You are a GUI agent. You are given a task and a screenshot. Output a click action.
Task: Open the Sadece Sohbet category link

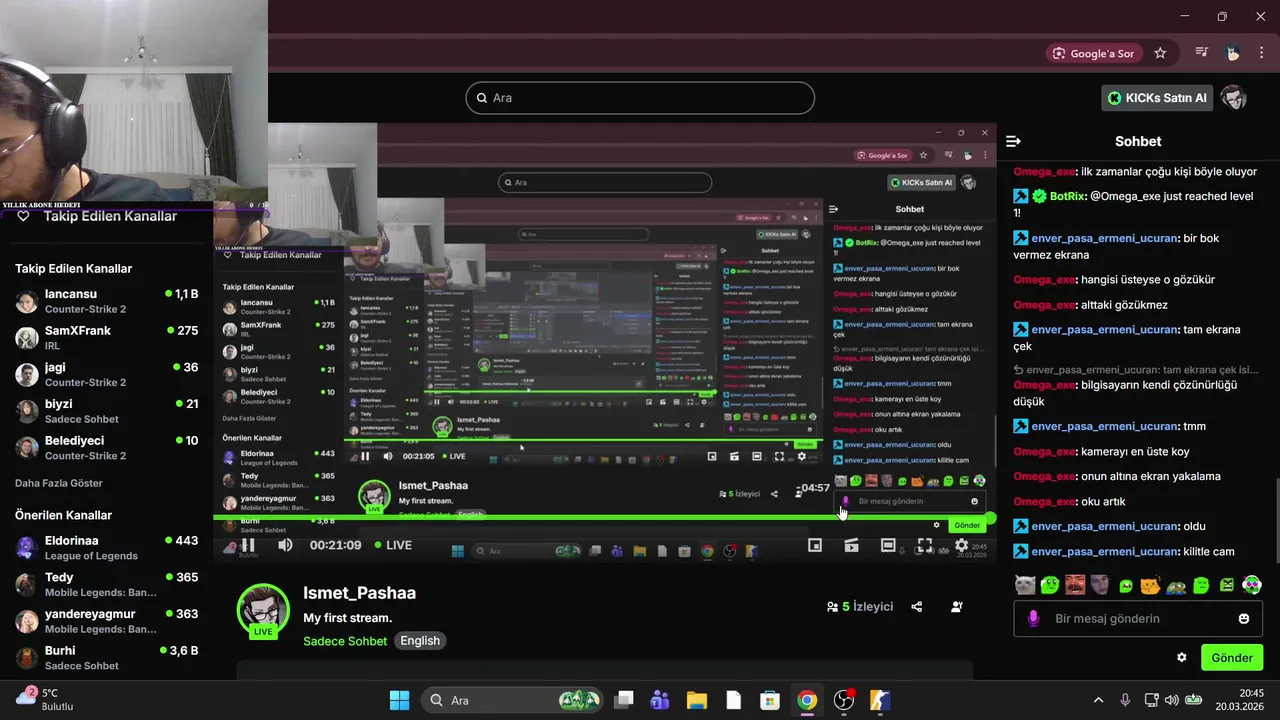click(x=345, y=641)
